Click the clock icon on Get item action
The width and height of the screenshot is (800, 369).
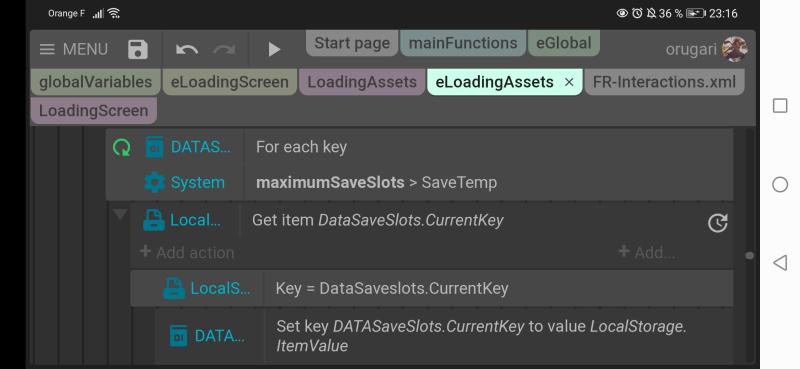tap(717, 223)
